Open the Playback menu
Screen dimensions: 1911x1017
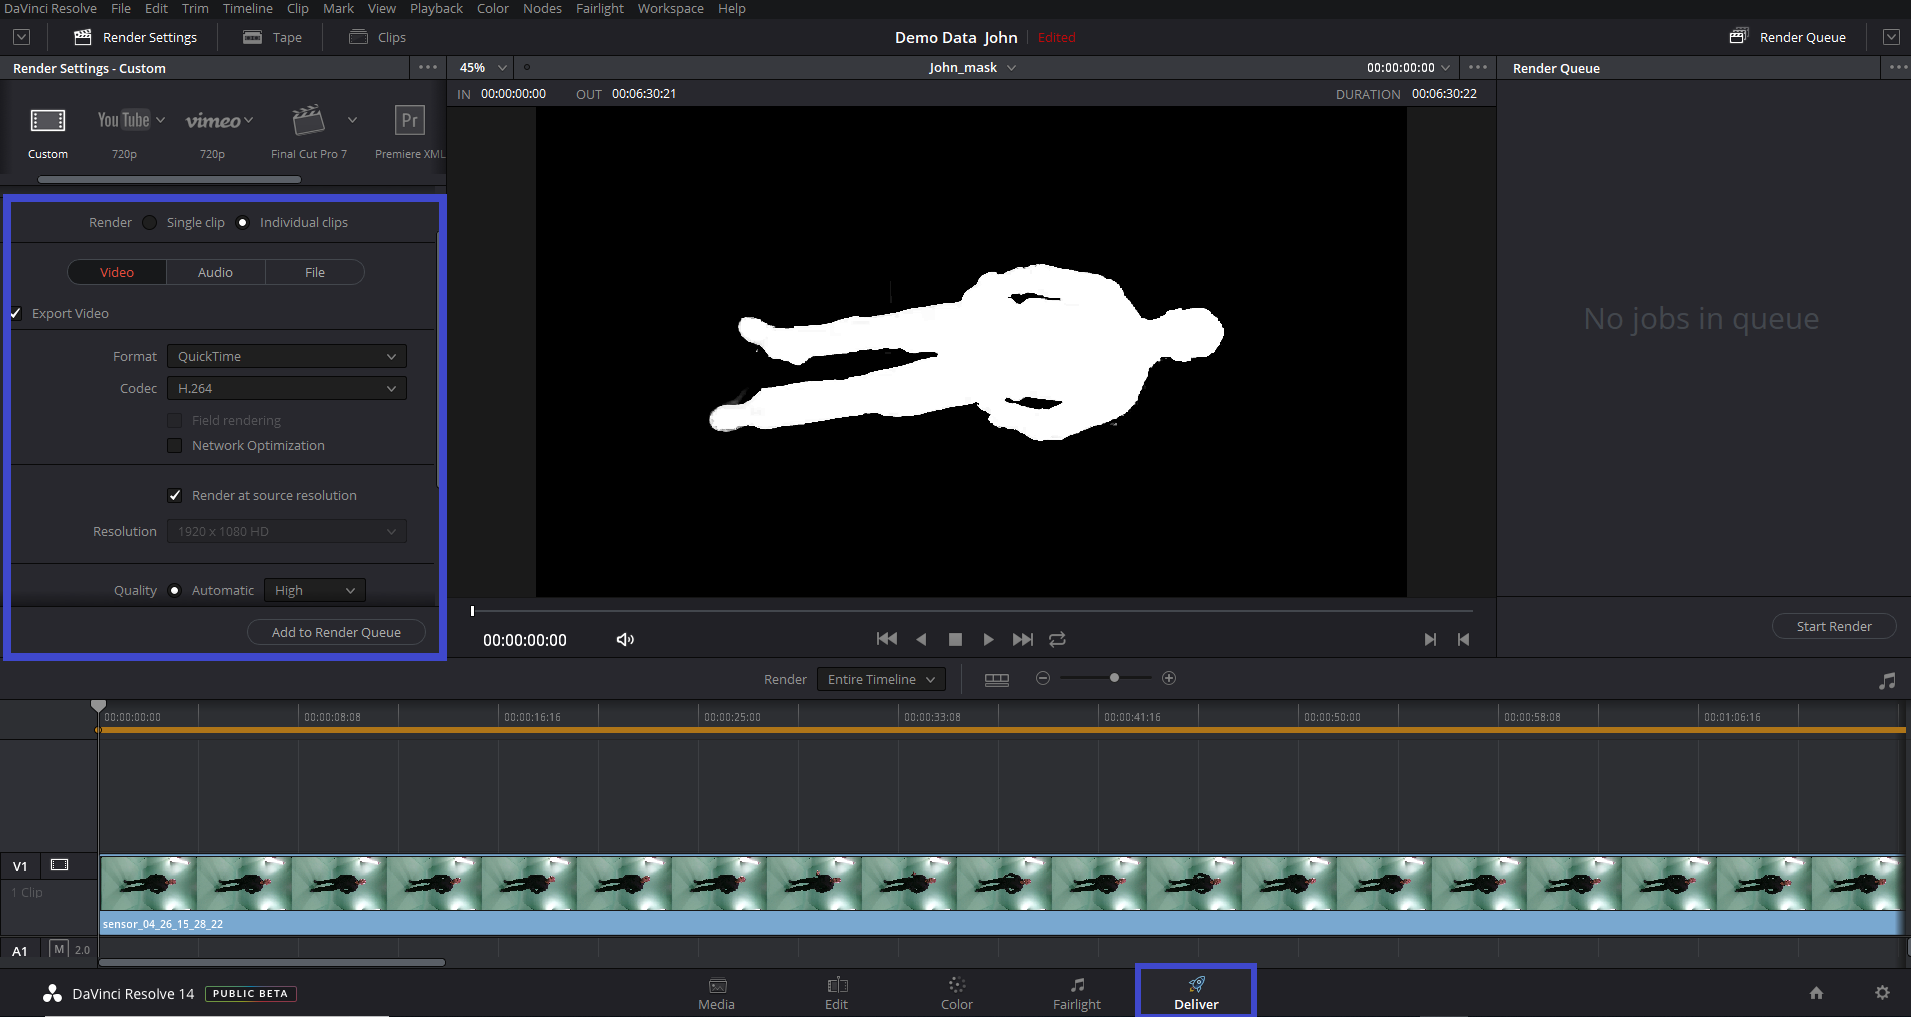436,8
